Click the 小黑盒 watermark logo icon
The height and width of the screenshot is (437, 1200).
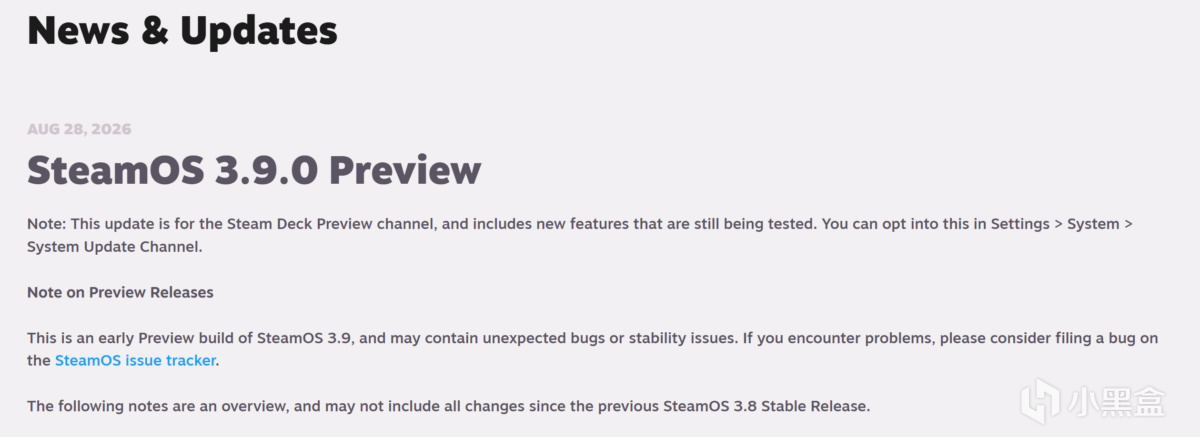pos(1040,404)
